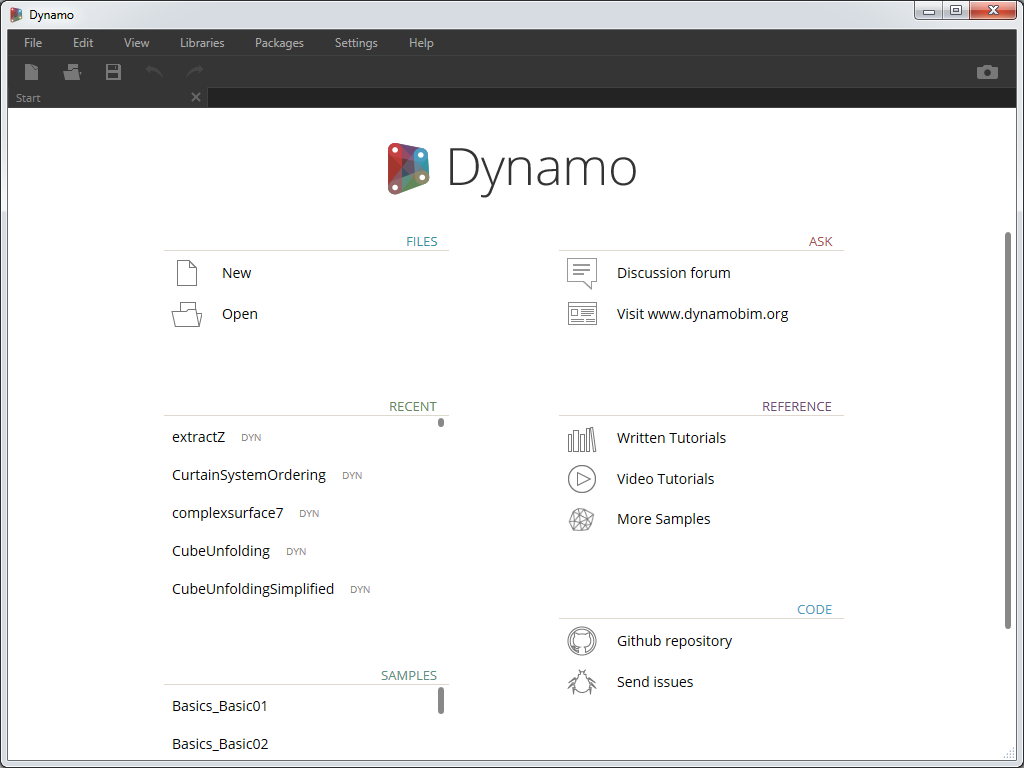This screenshot has height=768, width=1024.
Task: Click the Github octocat icon
Action: [581, 641]
